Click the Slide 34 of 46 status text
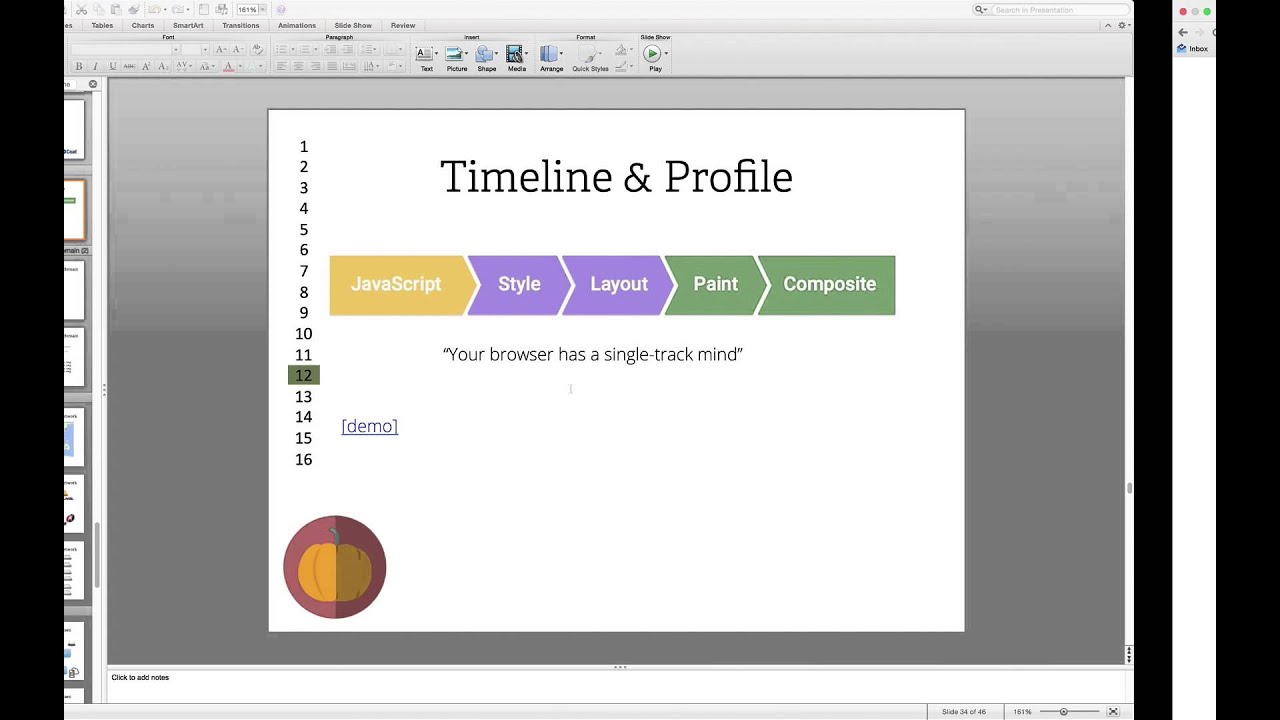Image resolution: width=1280 pixels, height=720 pixels. pos(964,712)
